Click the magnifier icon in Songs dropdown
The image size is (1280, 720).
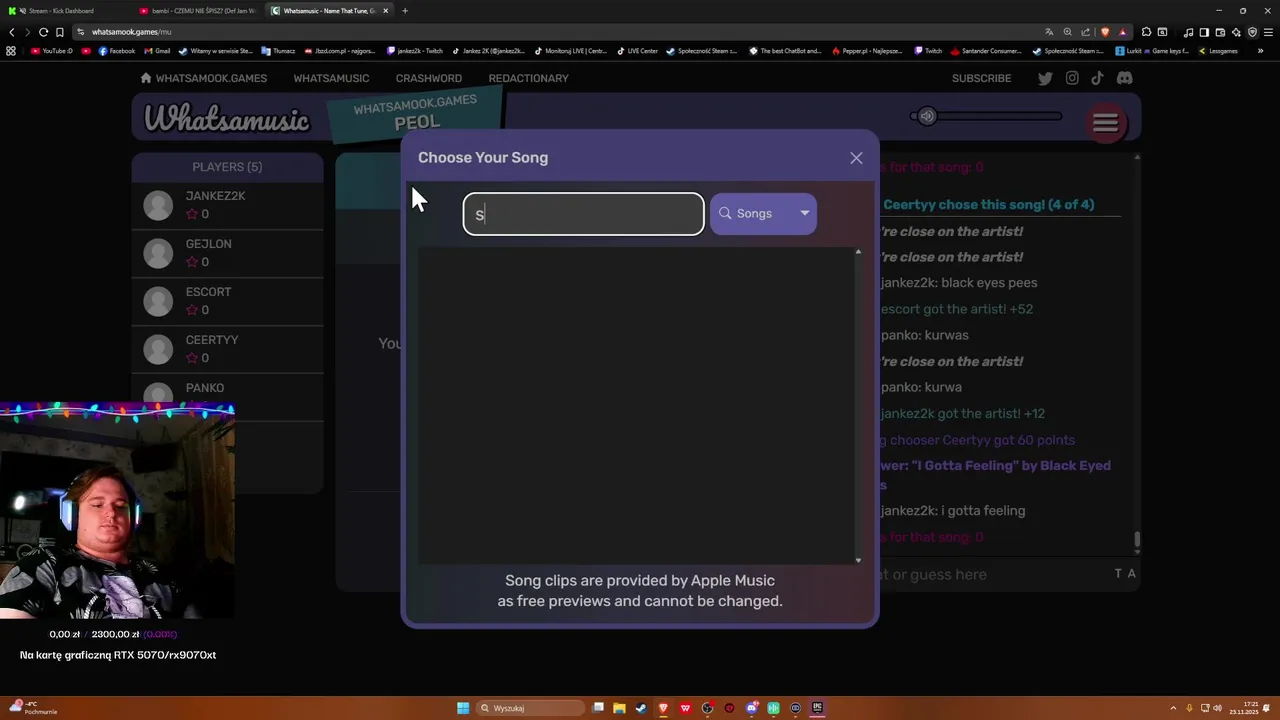725,213
